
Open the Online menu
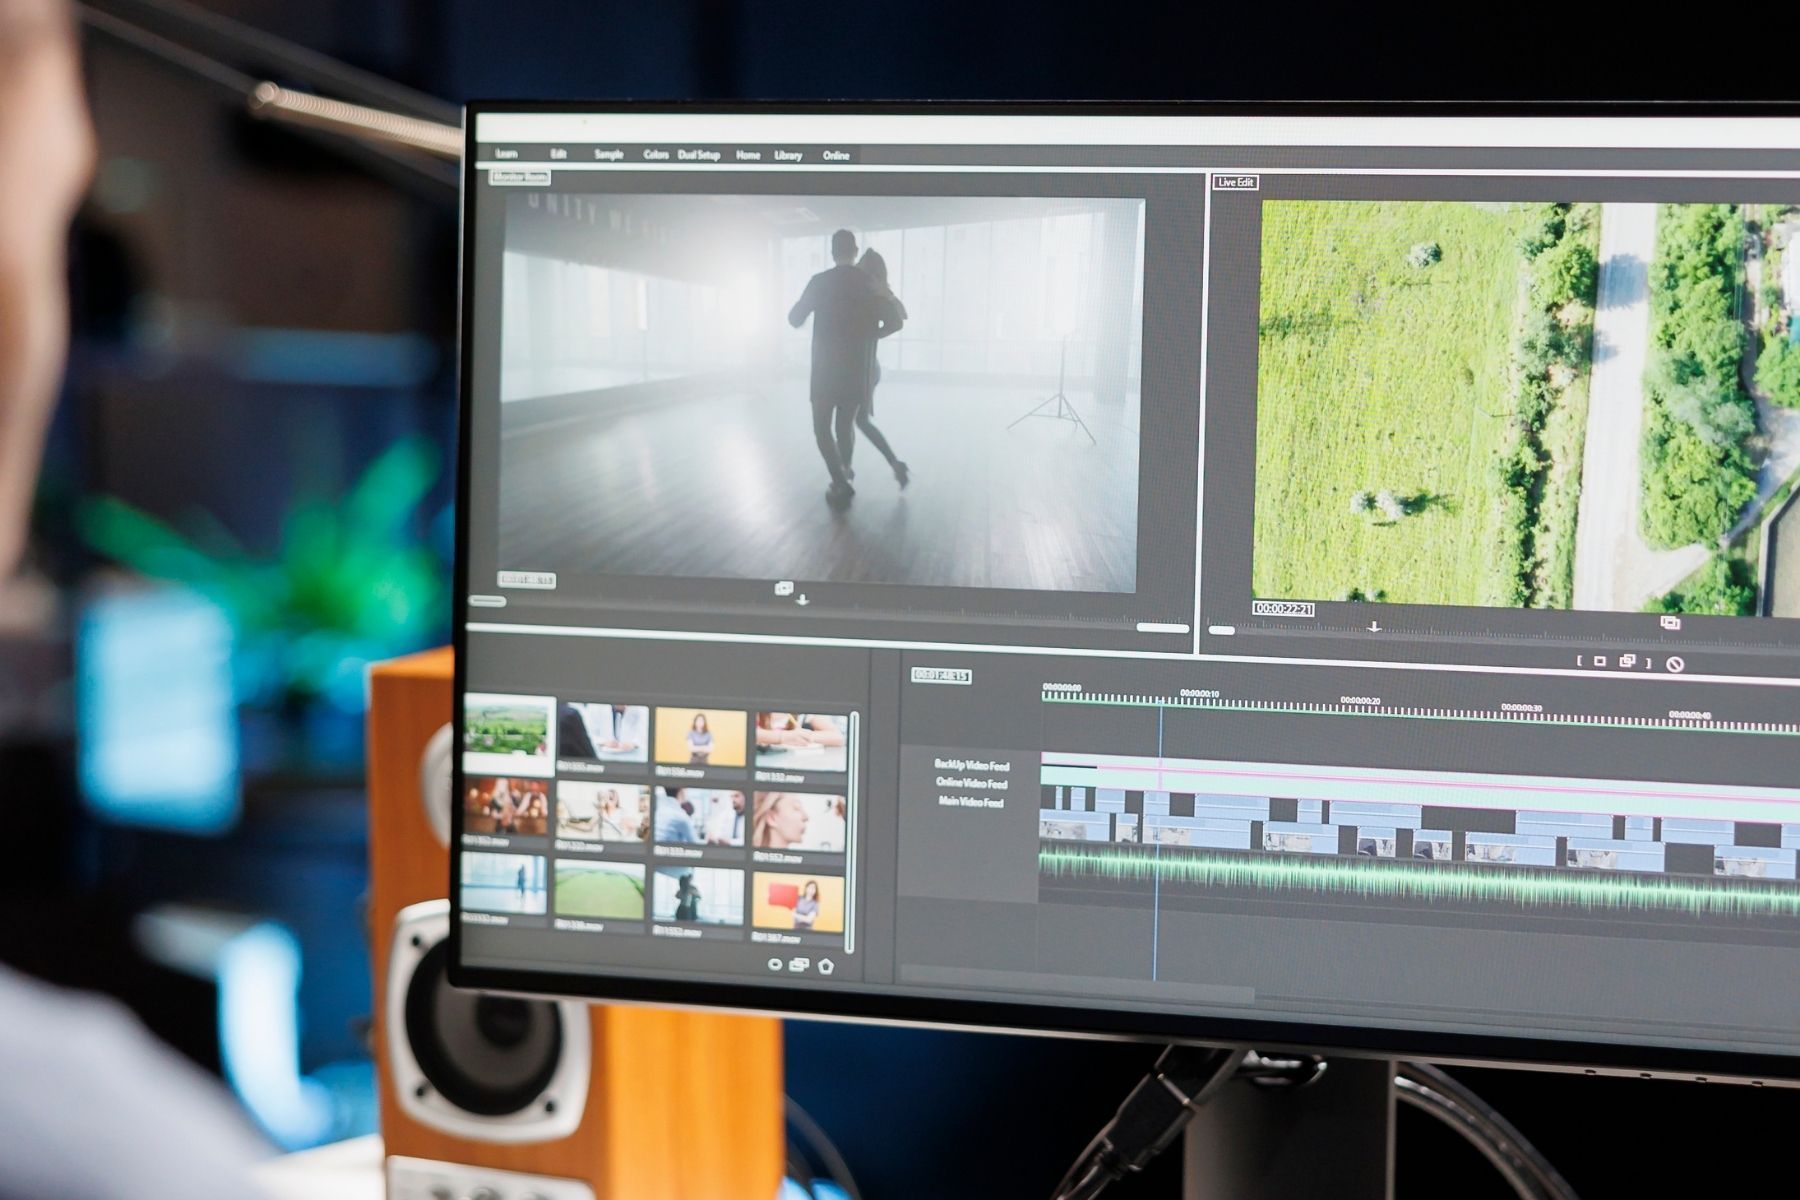click(x=836, y=155)
